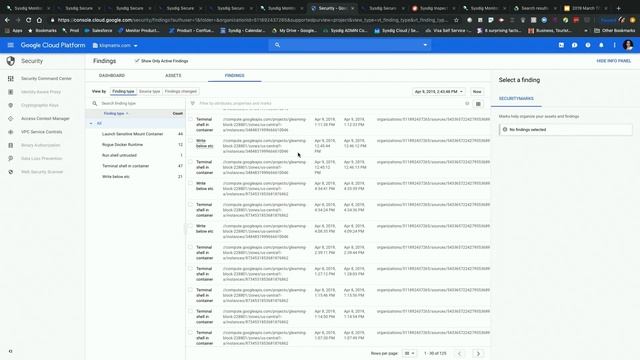This screenshot has width=640, height=360.
Task: Check the Terminal shell finding at 12:45:12 PM
Action: coord(191,162)
